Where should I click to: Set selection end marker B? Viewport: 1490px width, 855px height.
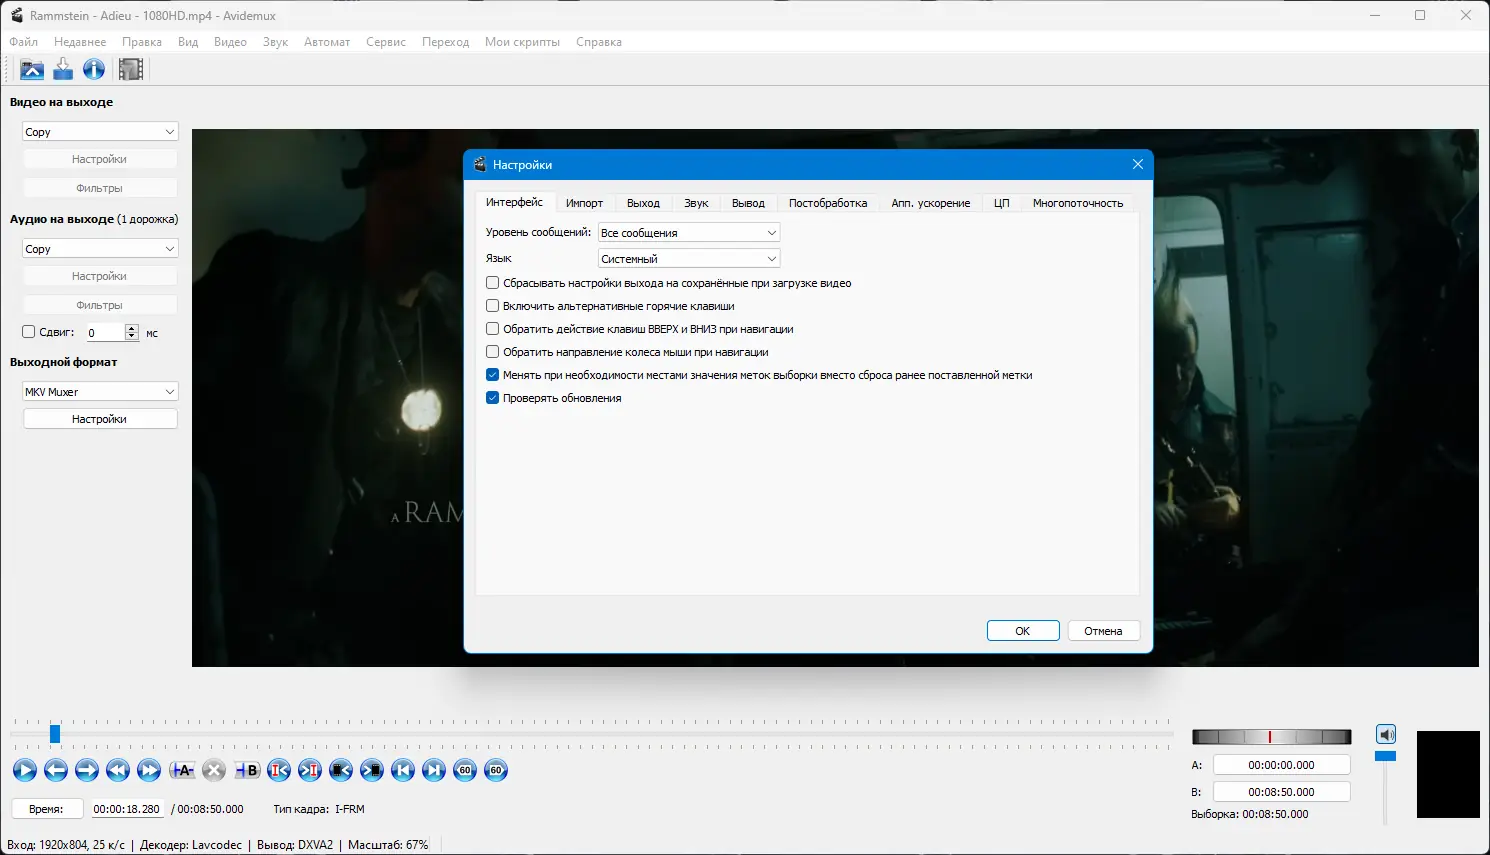coord(247,770)
